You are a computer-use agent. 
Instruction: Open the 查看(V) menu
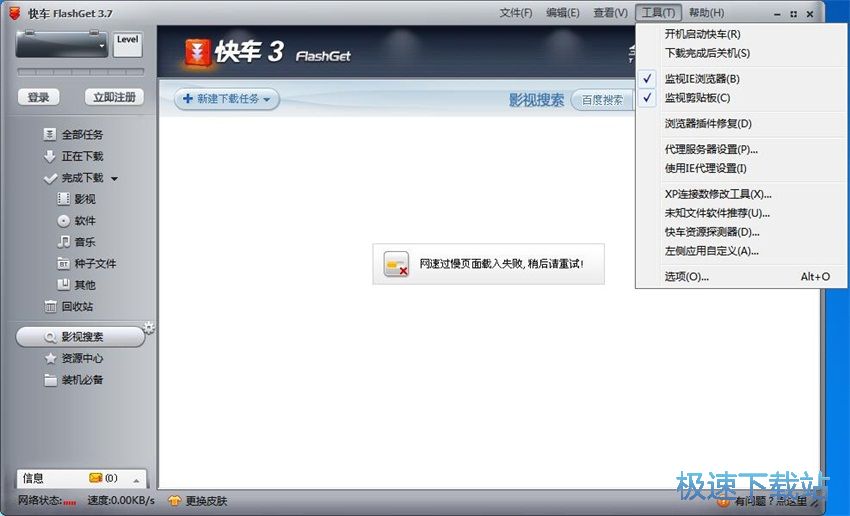(x=610, y=13)
